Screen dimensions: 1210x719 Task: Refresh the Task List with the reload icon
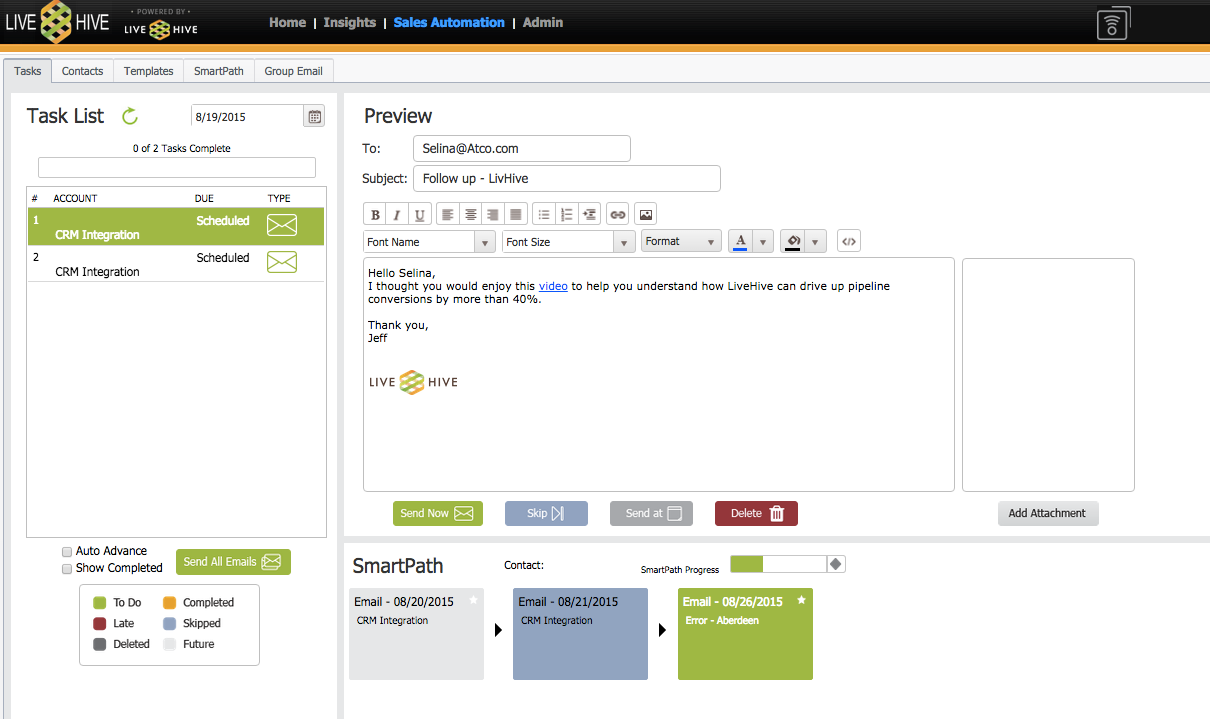(130, 116)
